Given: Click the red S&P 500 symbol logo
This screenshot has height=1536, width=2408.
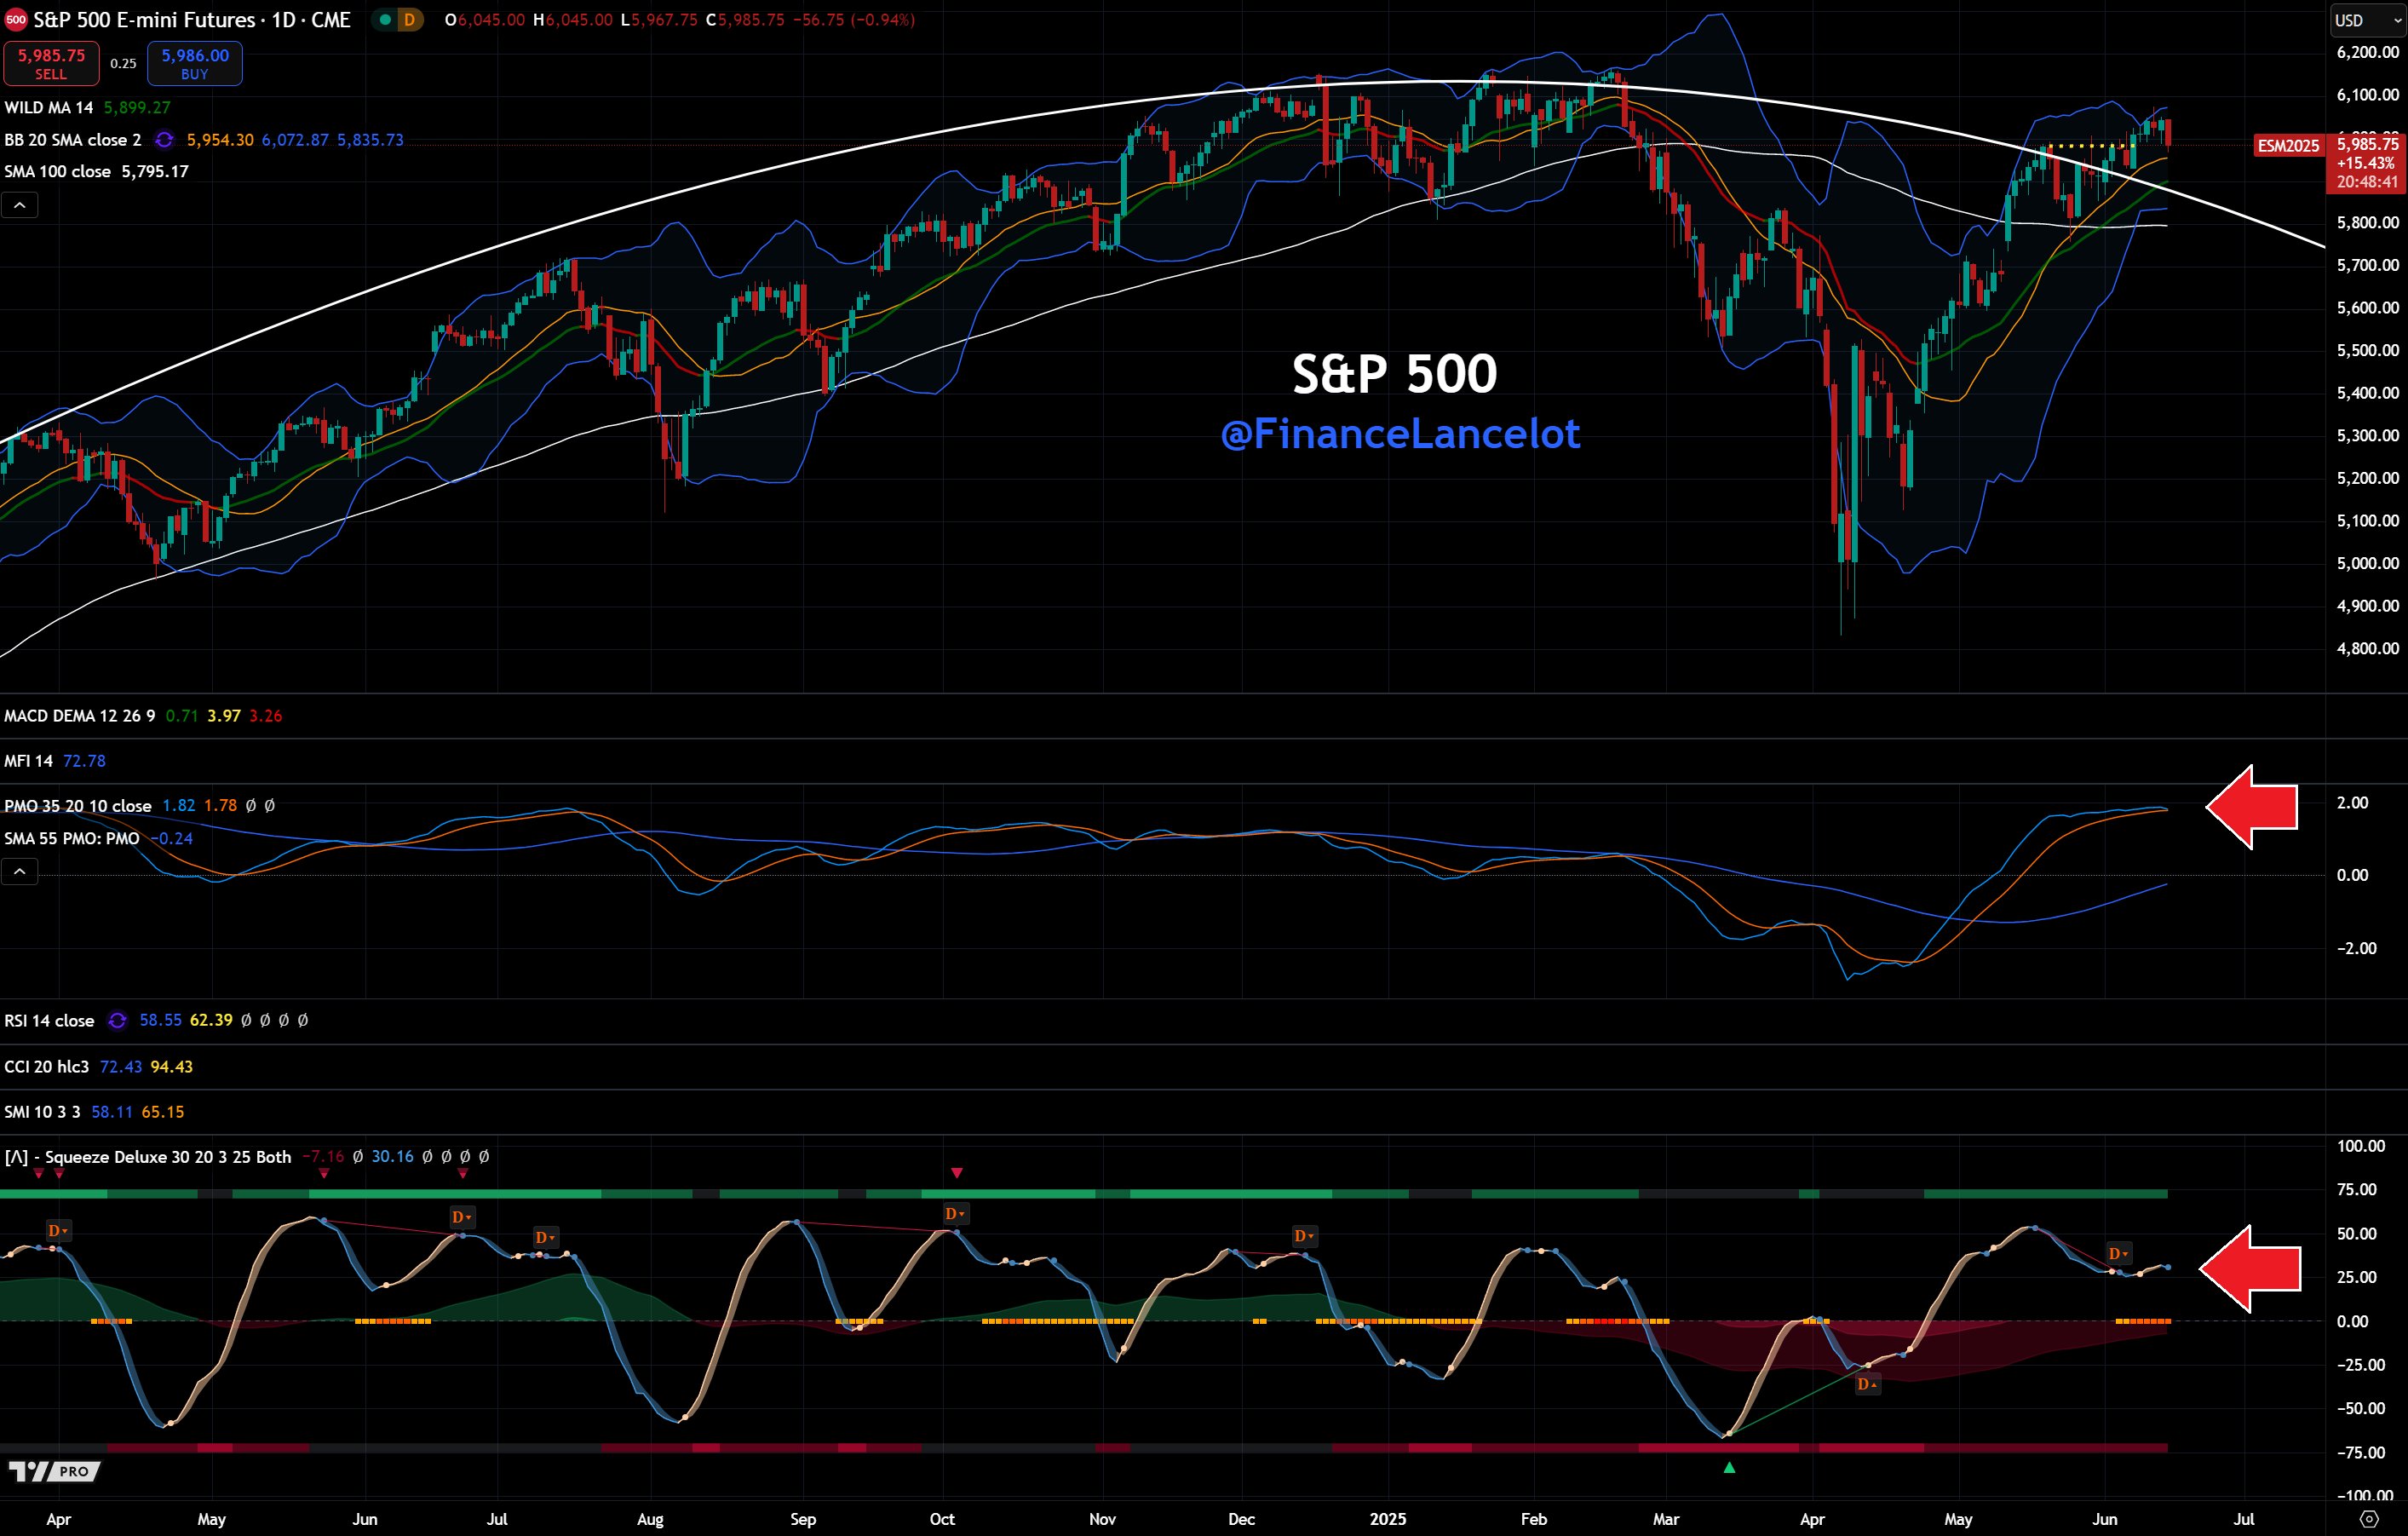Looking at the screenshot, I should coord(15,20).
